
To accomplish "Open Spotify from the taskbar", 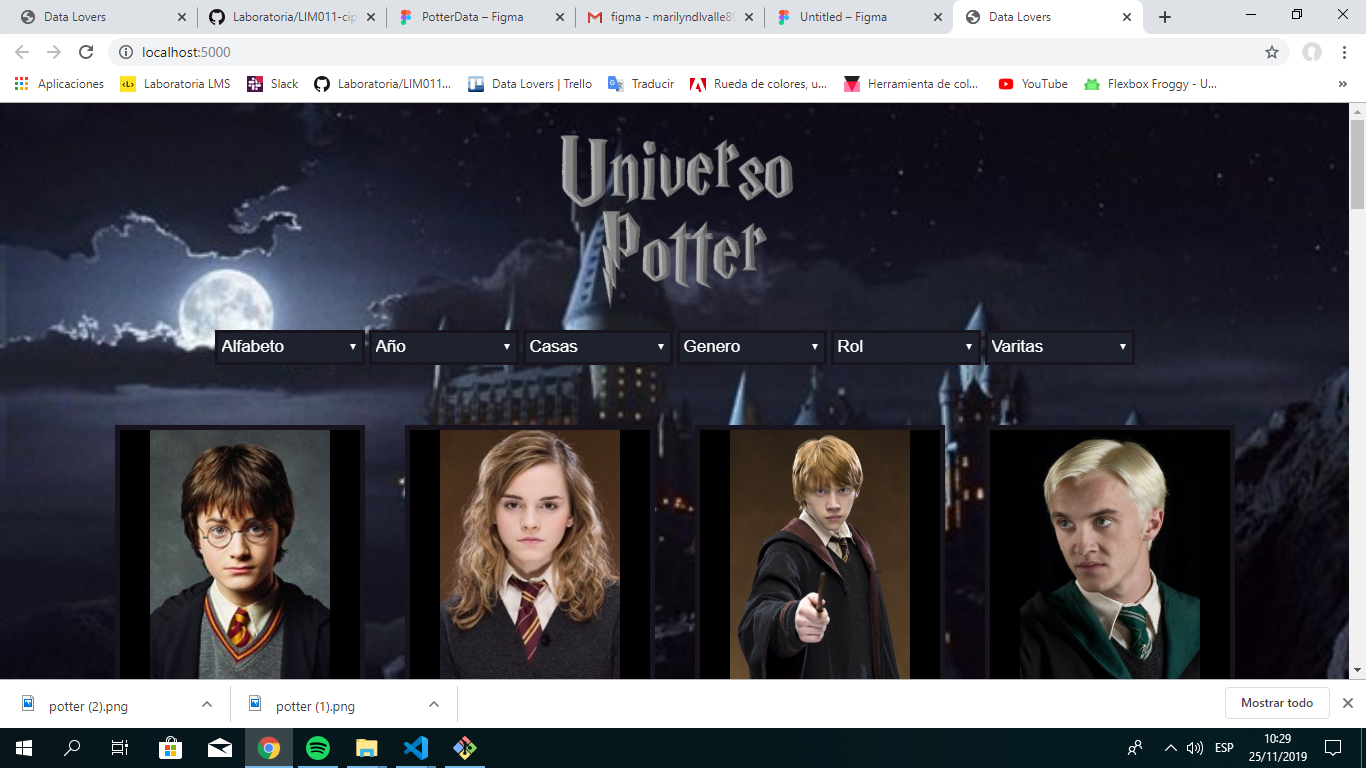I will pos(318,748).
